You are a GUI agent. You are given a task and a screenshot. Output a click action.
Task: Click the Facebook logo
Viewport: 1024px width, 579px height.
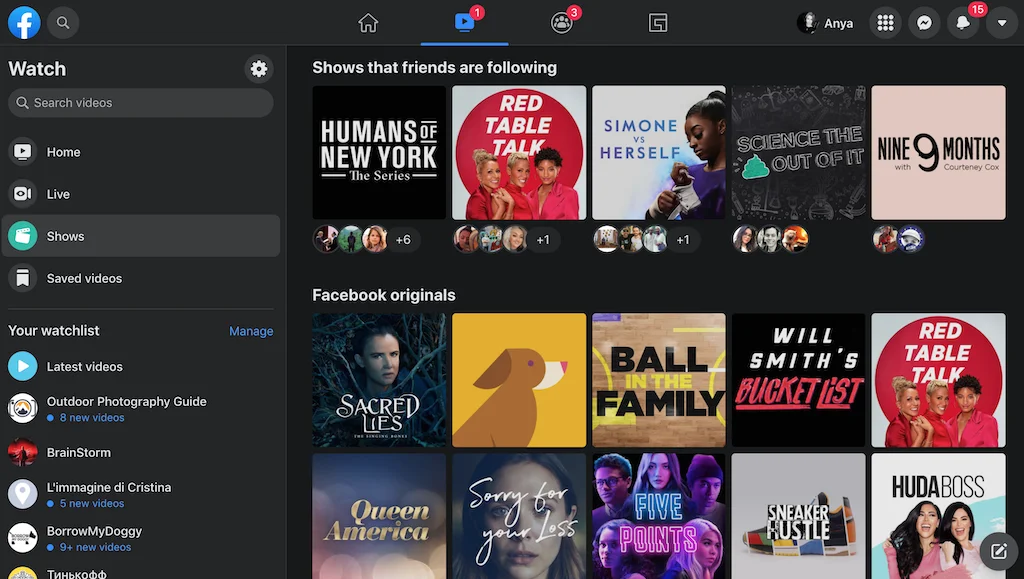coord(24,22)
